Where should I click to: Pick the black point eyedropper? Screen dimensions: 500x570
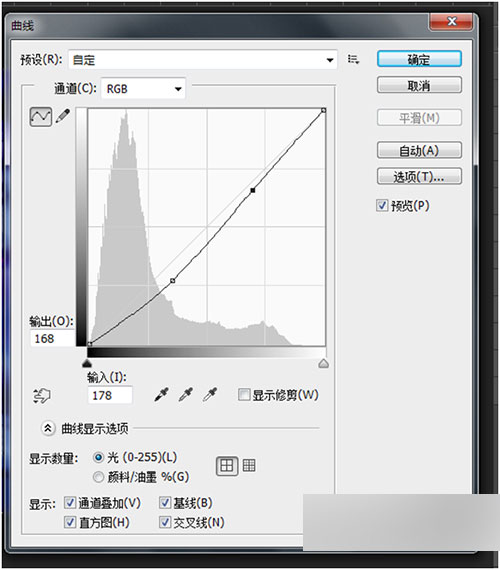click(x=161, y=394)
